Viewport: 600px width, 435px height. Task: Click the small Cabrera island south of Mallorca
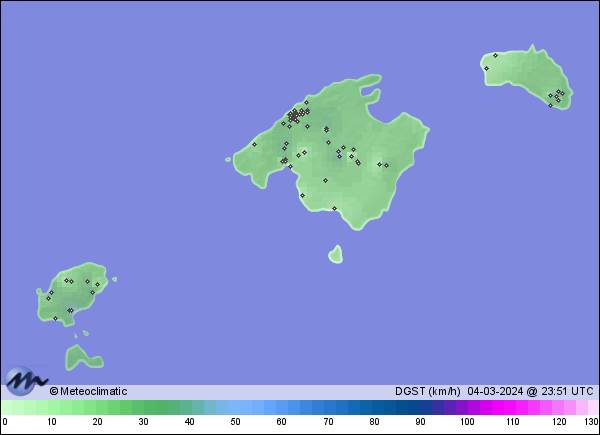pos(336,255)
